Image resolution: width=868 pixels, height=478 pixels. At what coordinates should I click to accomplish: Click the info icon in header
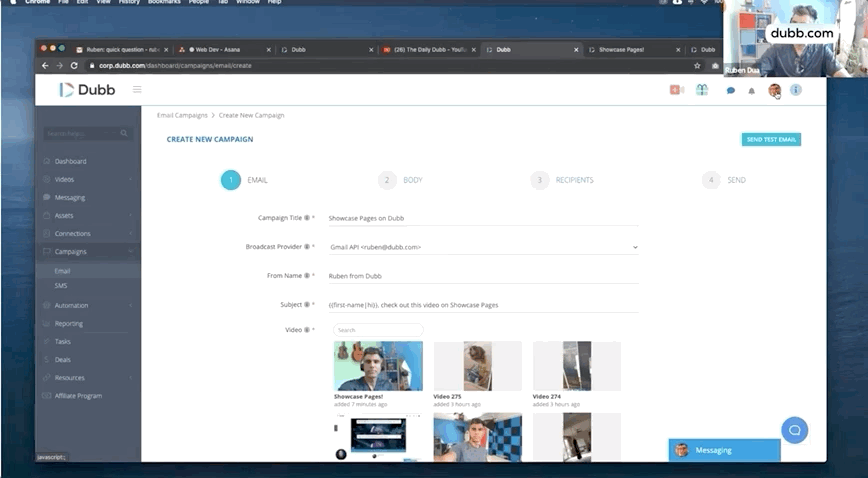coord(795,90)
